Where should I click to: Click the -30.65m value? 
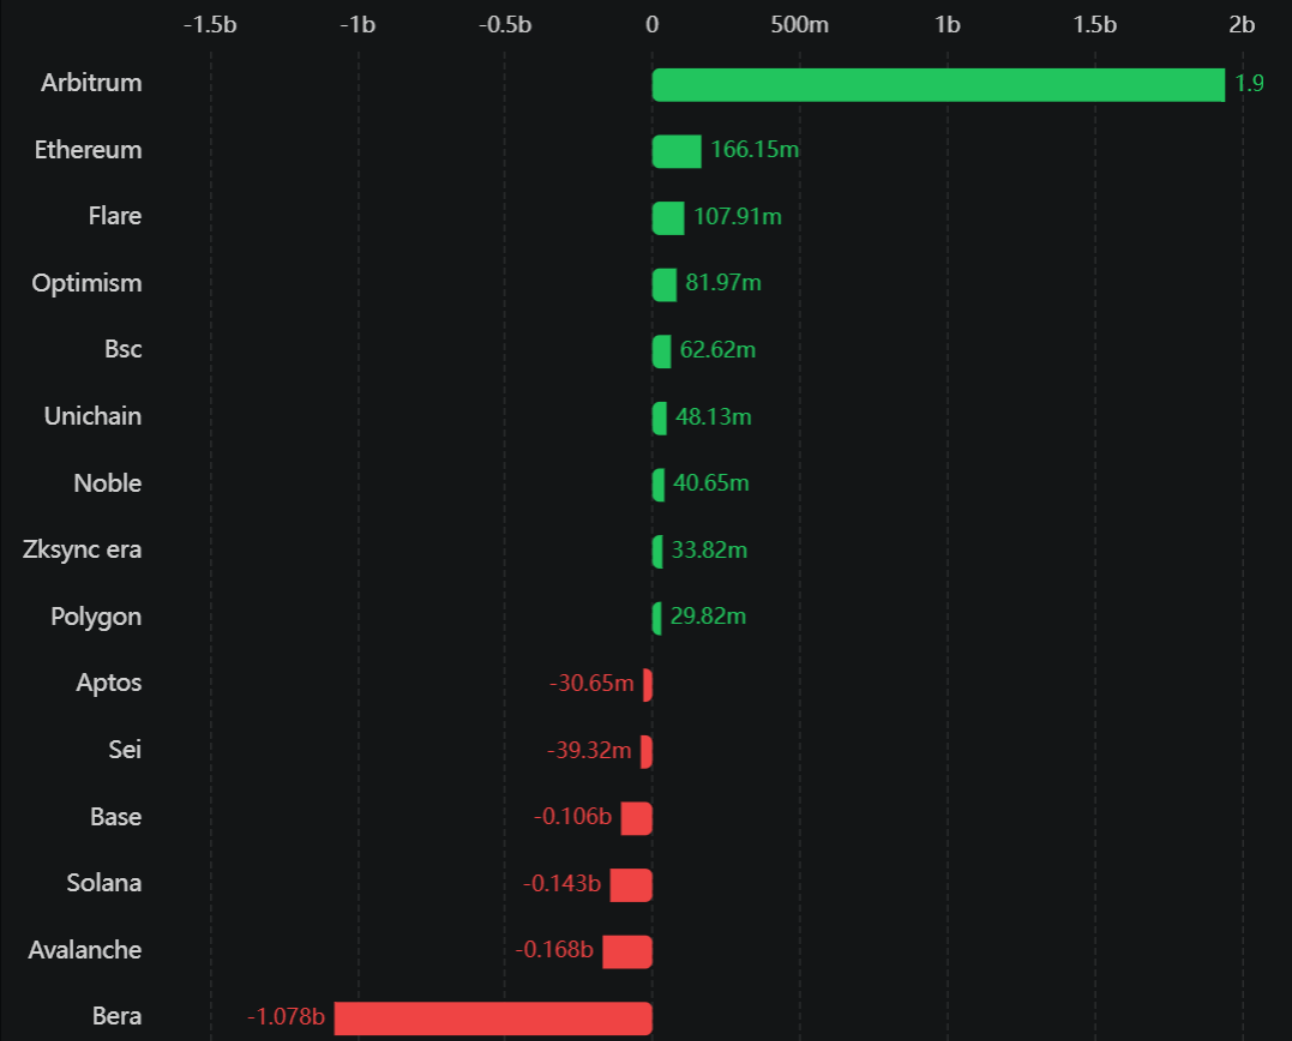click(x=591, y=683)
